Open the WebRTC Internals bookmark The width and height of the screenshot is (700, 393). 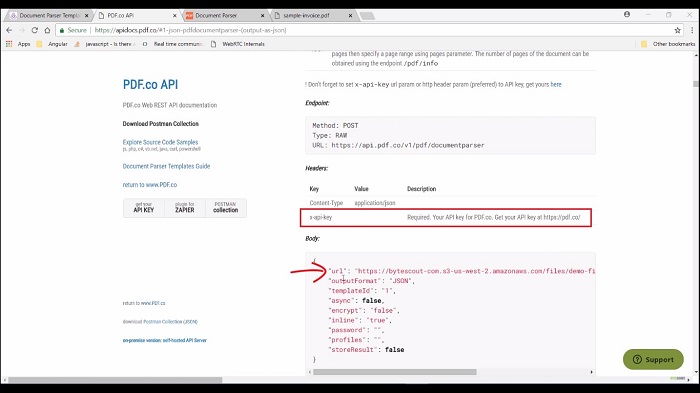[238, 44]
